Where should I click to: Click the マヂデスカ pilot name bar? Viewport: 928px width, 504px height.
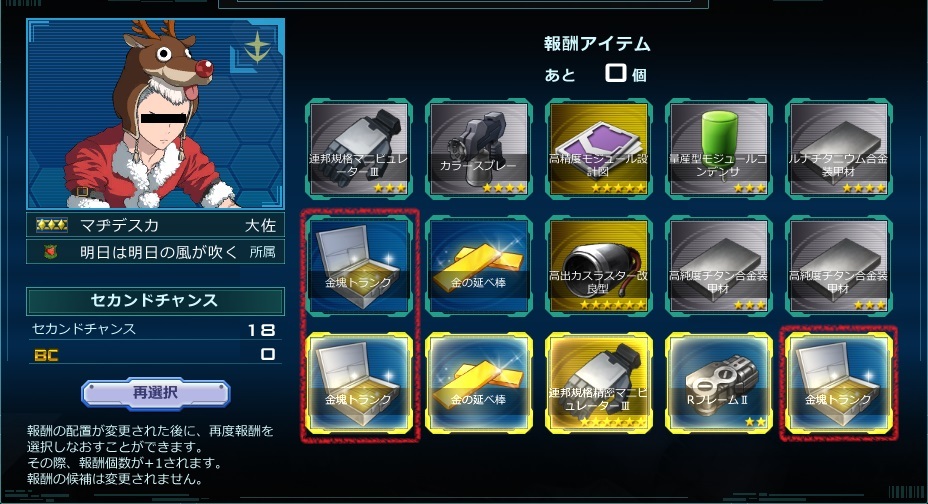coord(155,225)
